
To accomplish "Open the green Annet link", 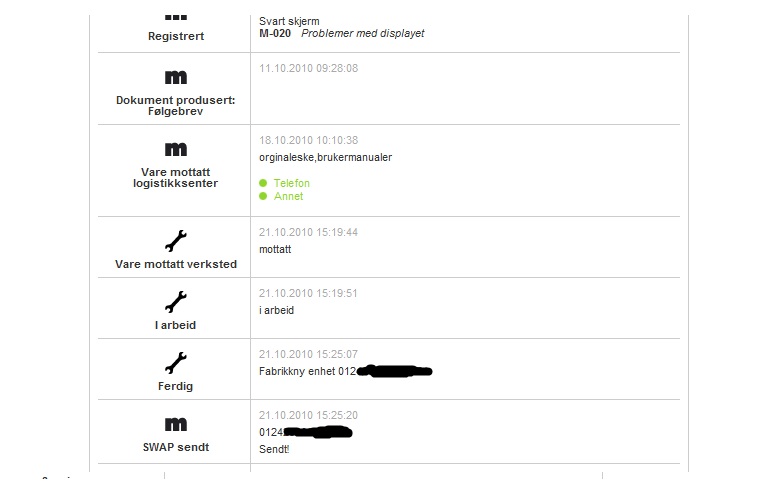I will (x=288, y=196).
